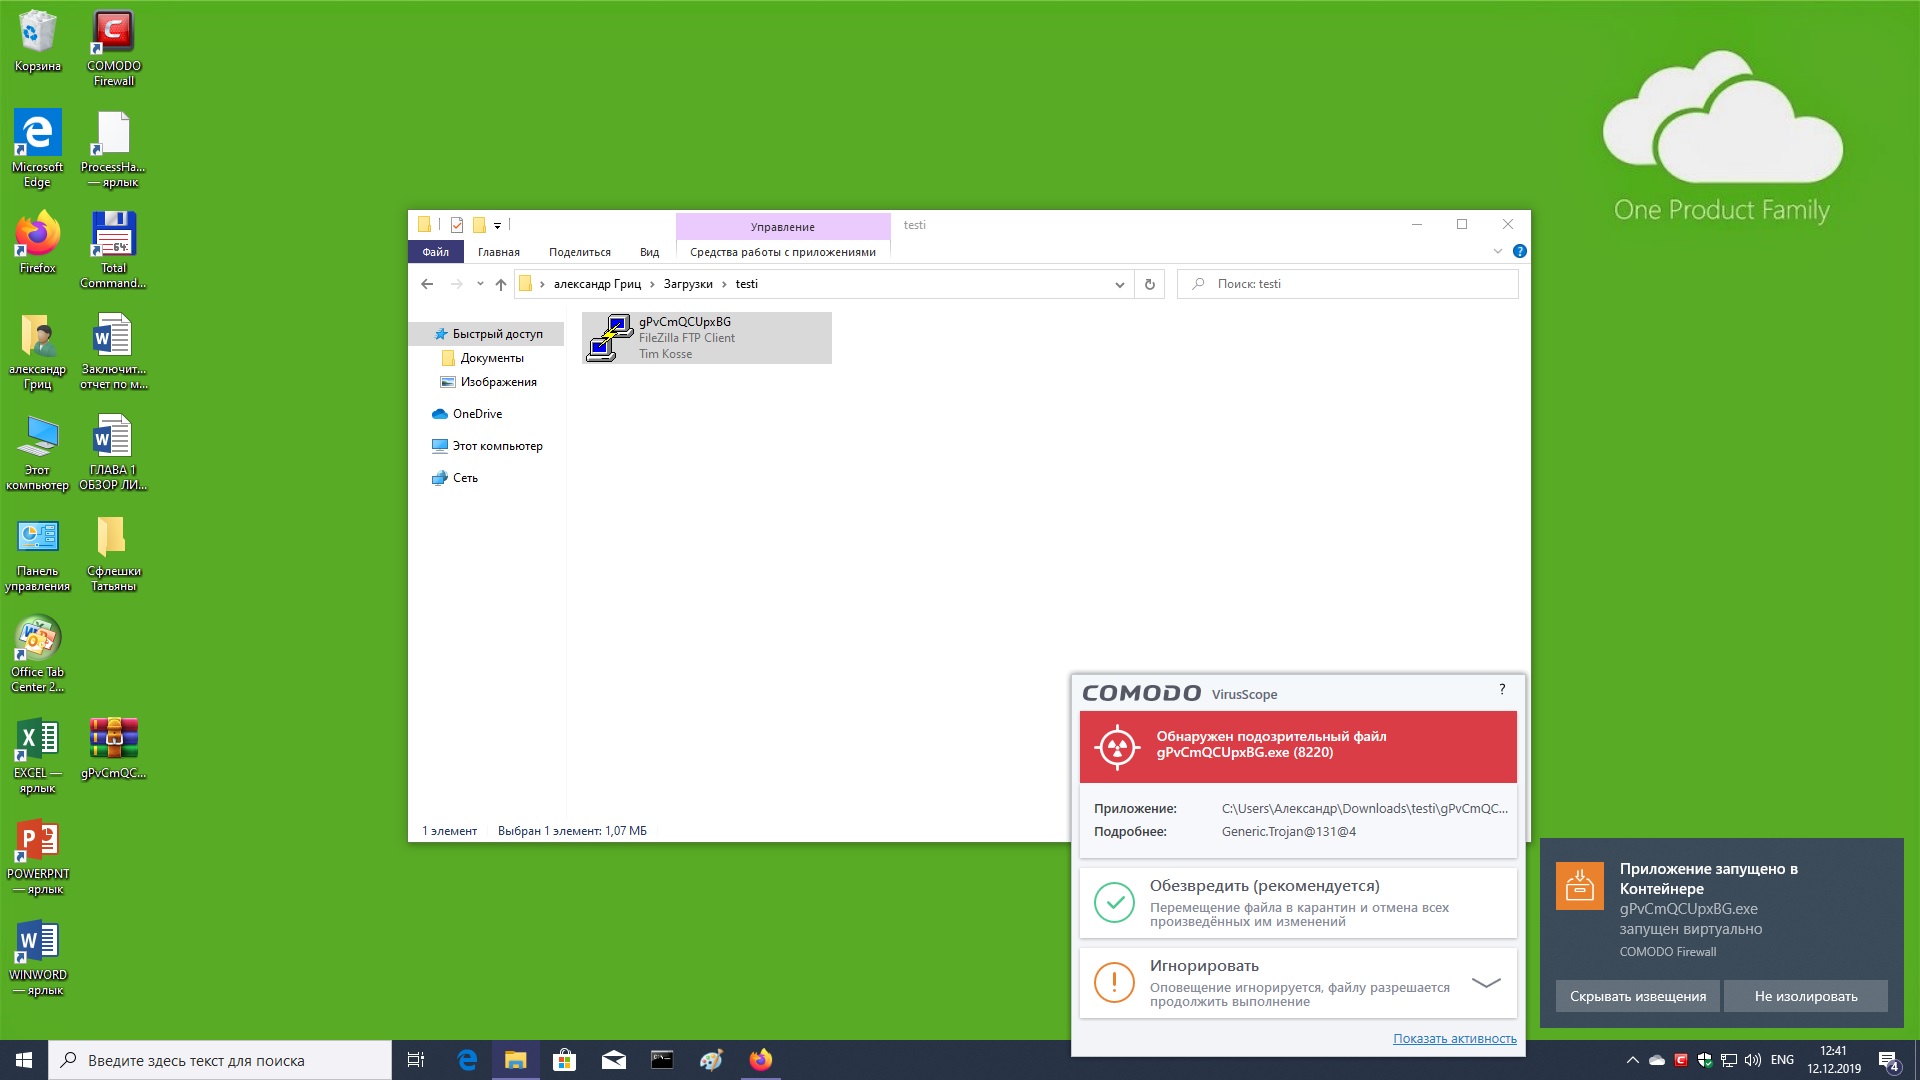Expand the address bar history dropdown
1920x1080 pixels.
tap(1119, 284)
